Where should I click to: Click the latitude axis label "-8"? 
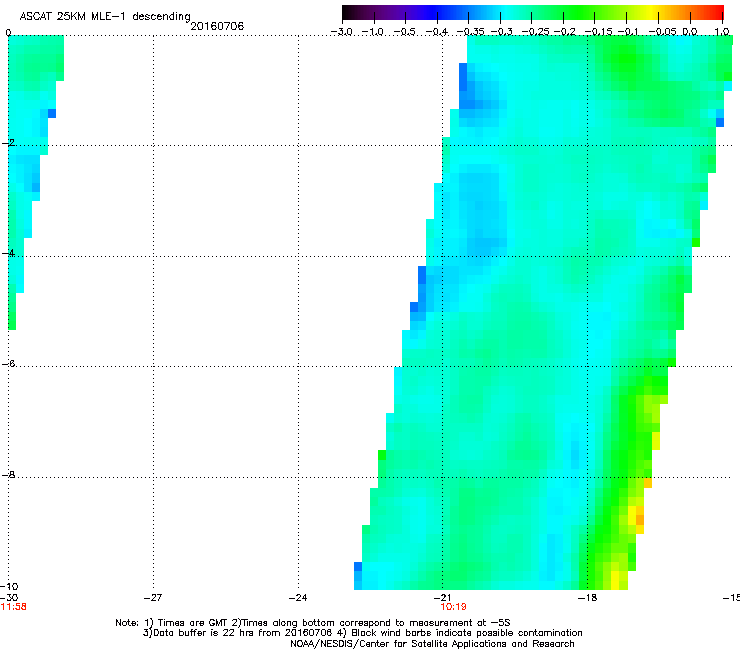8,475
